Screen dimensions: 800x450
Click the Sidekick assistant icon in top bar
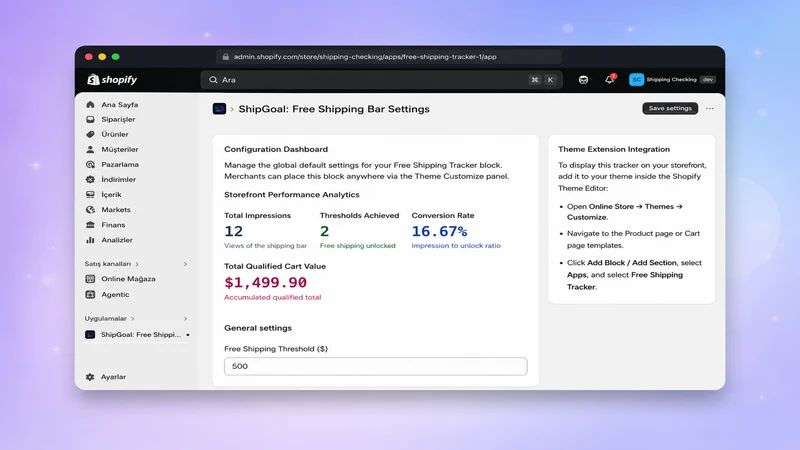pos(583,80)
